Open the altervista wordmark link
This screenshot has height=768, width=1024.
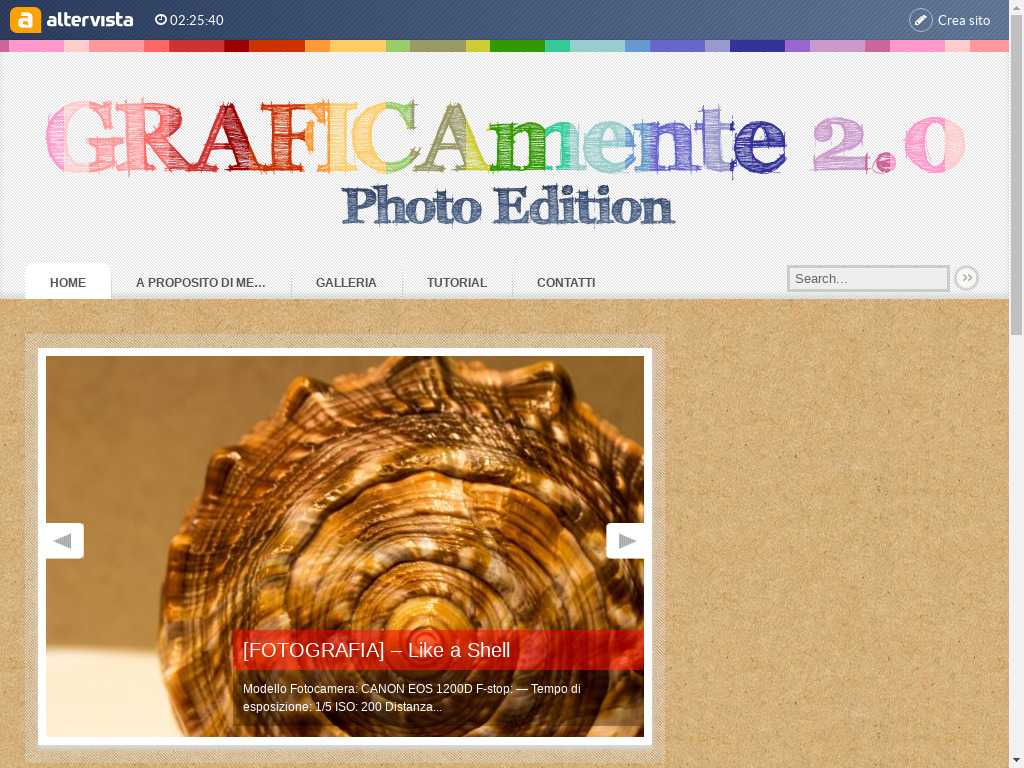(x=90, y=20)
